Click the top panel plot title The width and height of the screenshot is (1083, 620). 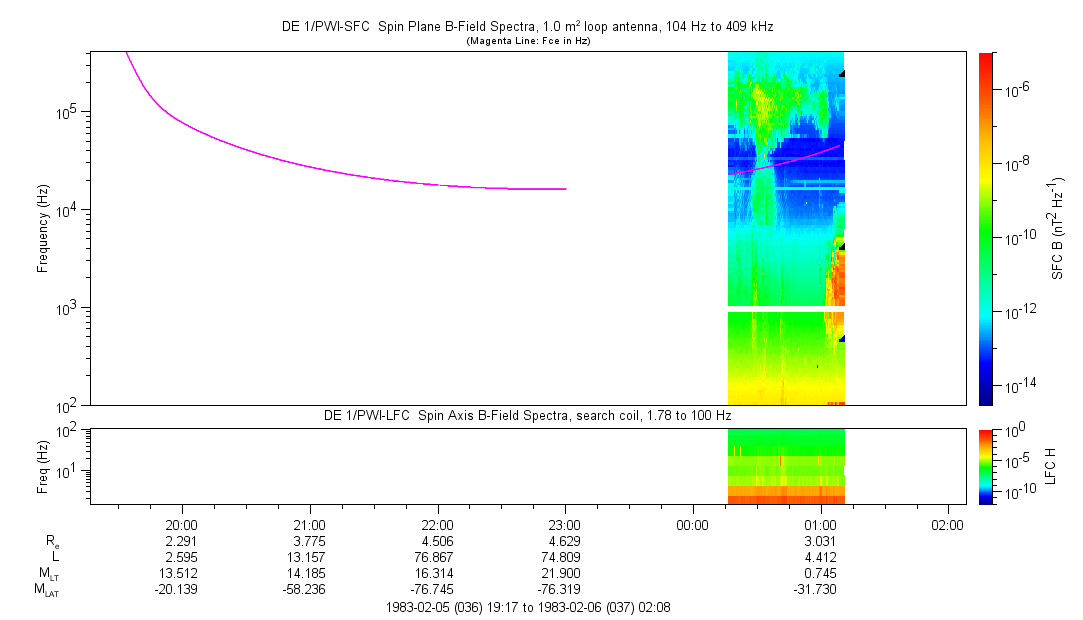528,26
